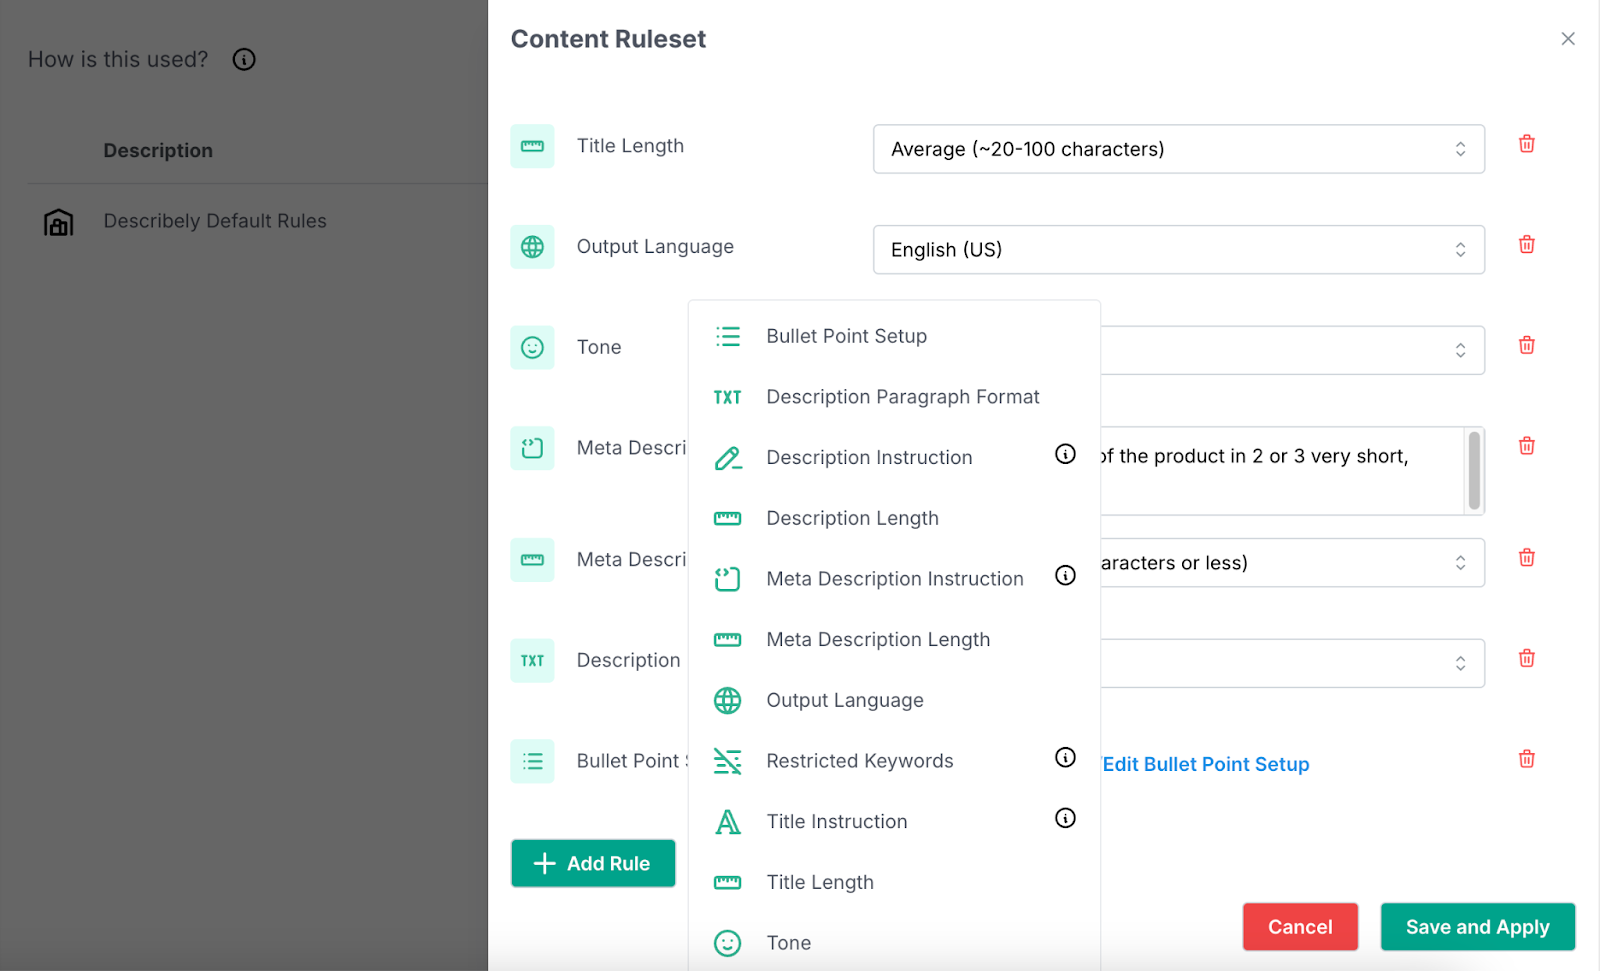Choose Description Paragraph Format from the menu
Image resolution: width=1600 pixels, height=971 pixels.
coord(902,397)
